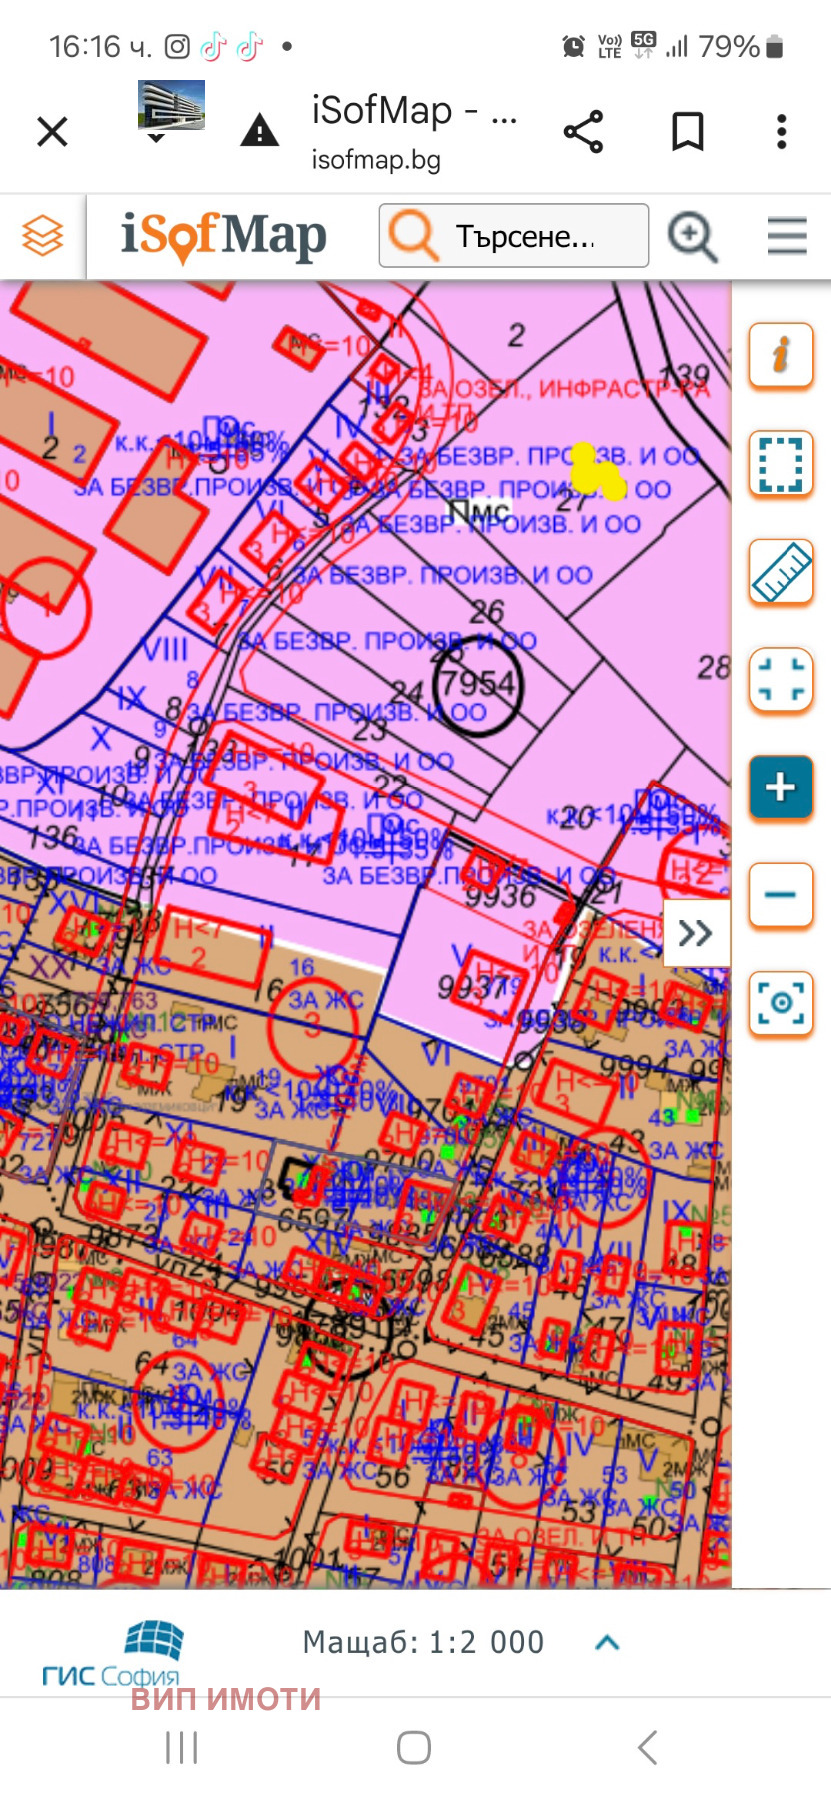Type in the Търсене search field
This screenshot has width=831, height=1800.
(525, 237)
